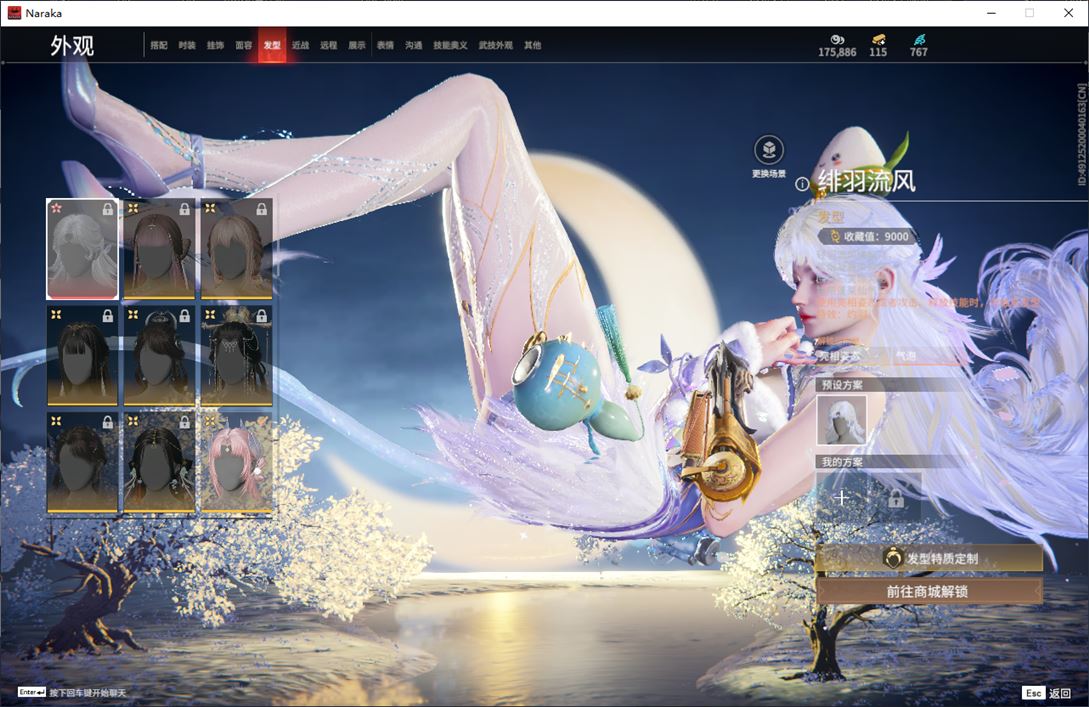Go to the 面容 tab

[244, 45]
